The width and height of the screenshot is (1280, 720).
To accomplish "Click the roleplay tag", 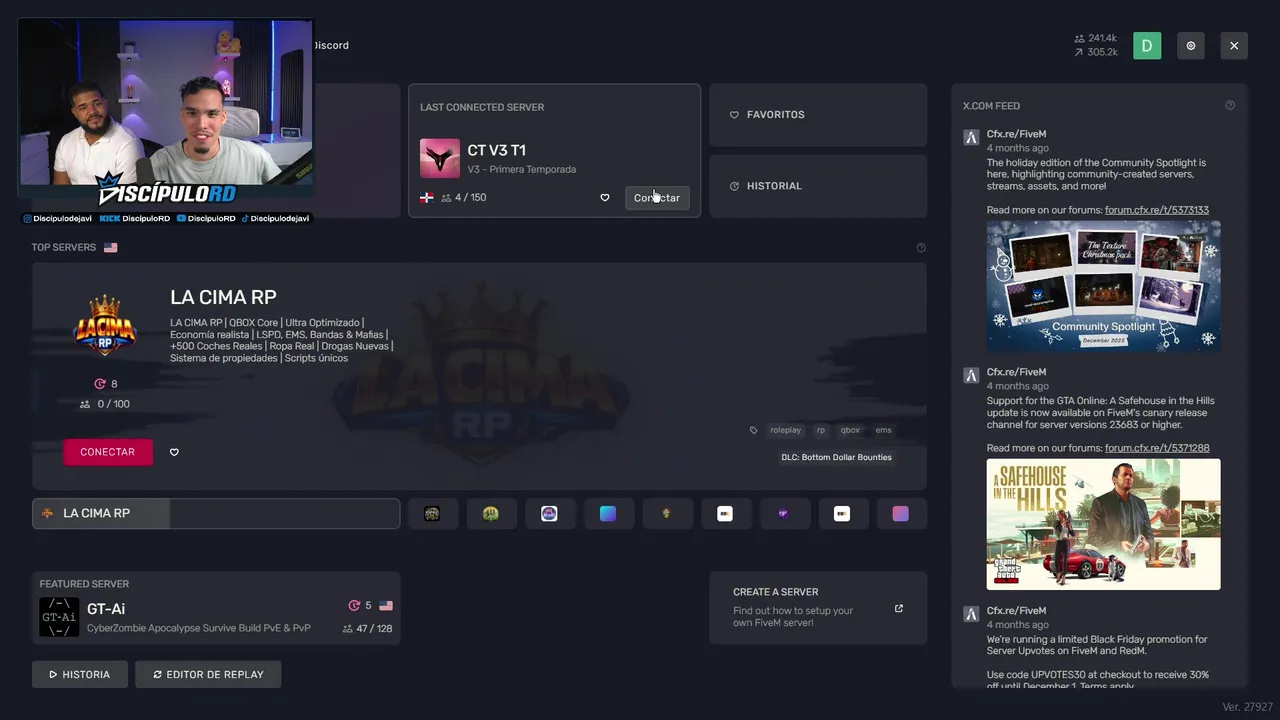I will 786,430.
